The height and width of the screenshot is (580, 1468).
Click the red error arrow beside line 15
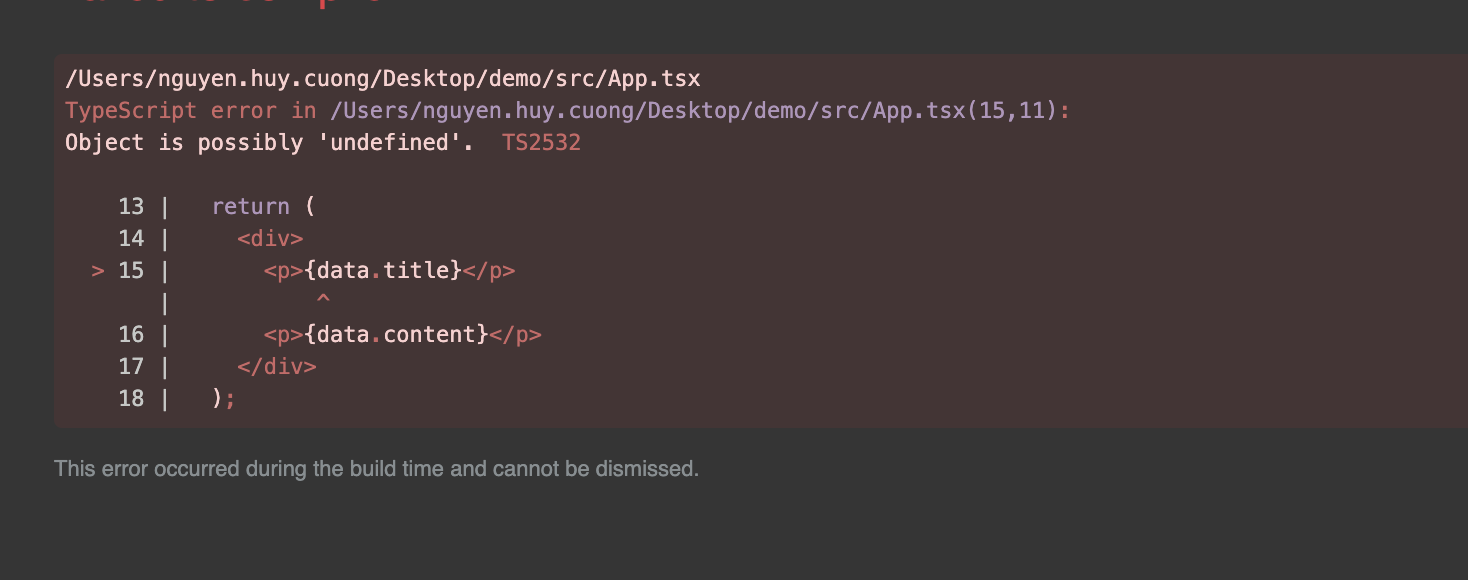(x=98, y=270)
